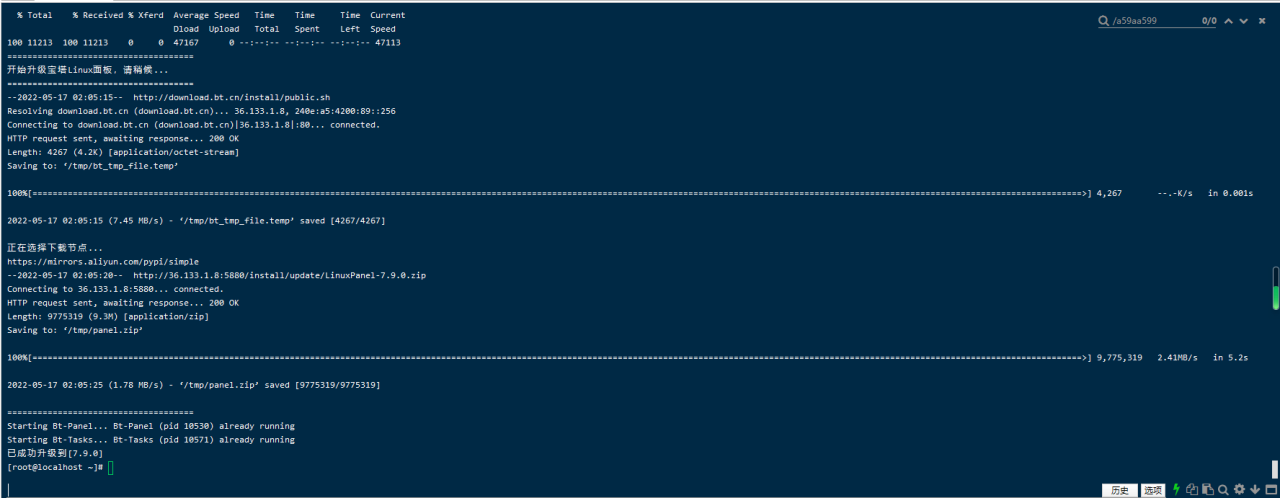Open the 选项 options button
1280x498 pixels.
point(1153,490)
